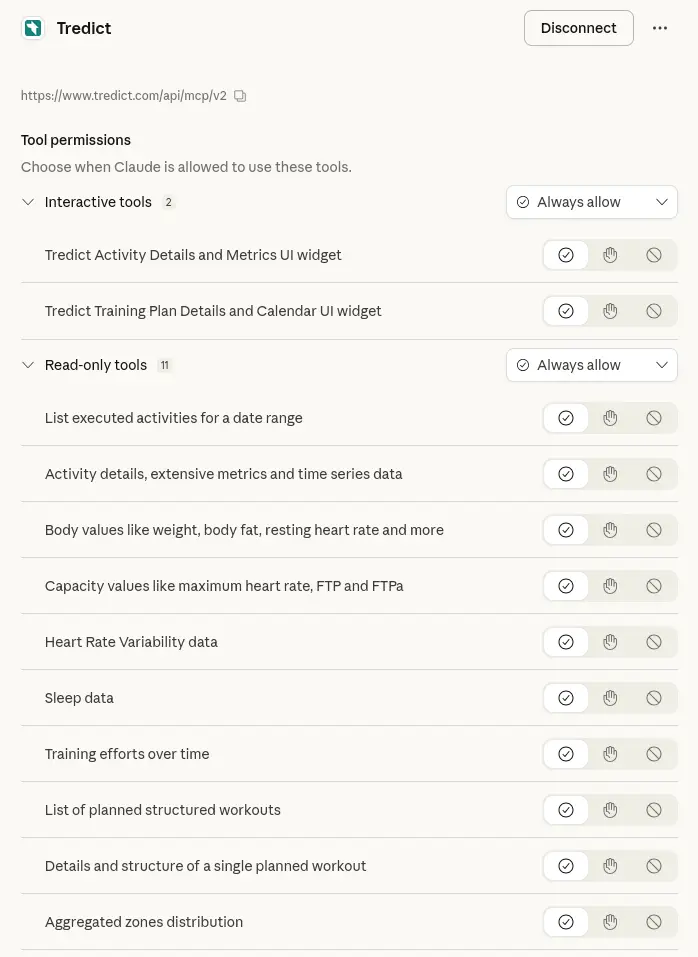Click the Tredict logo icon
Viewport: 698px width, 957px height.
click(33, 28)
